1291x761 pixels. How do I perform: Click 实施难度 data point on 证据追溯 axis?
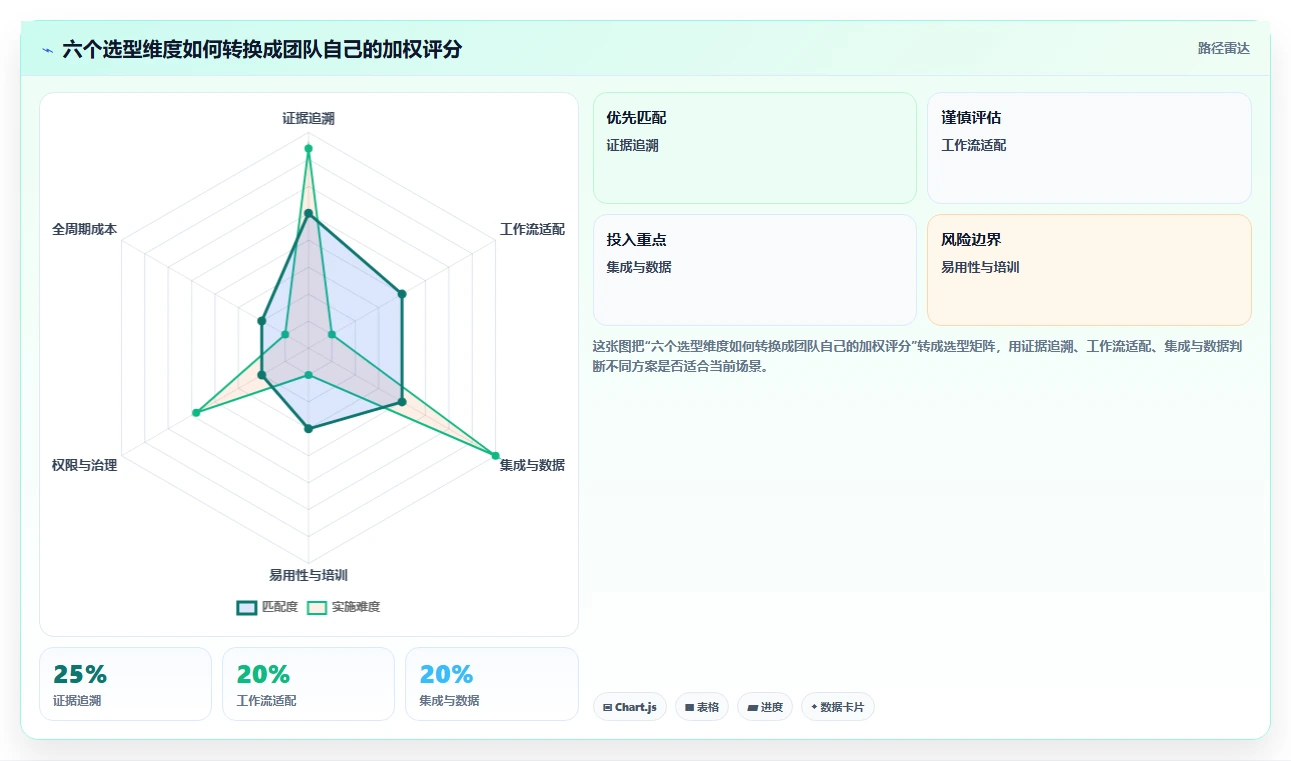pos(308,149)
